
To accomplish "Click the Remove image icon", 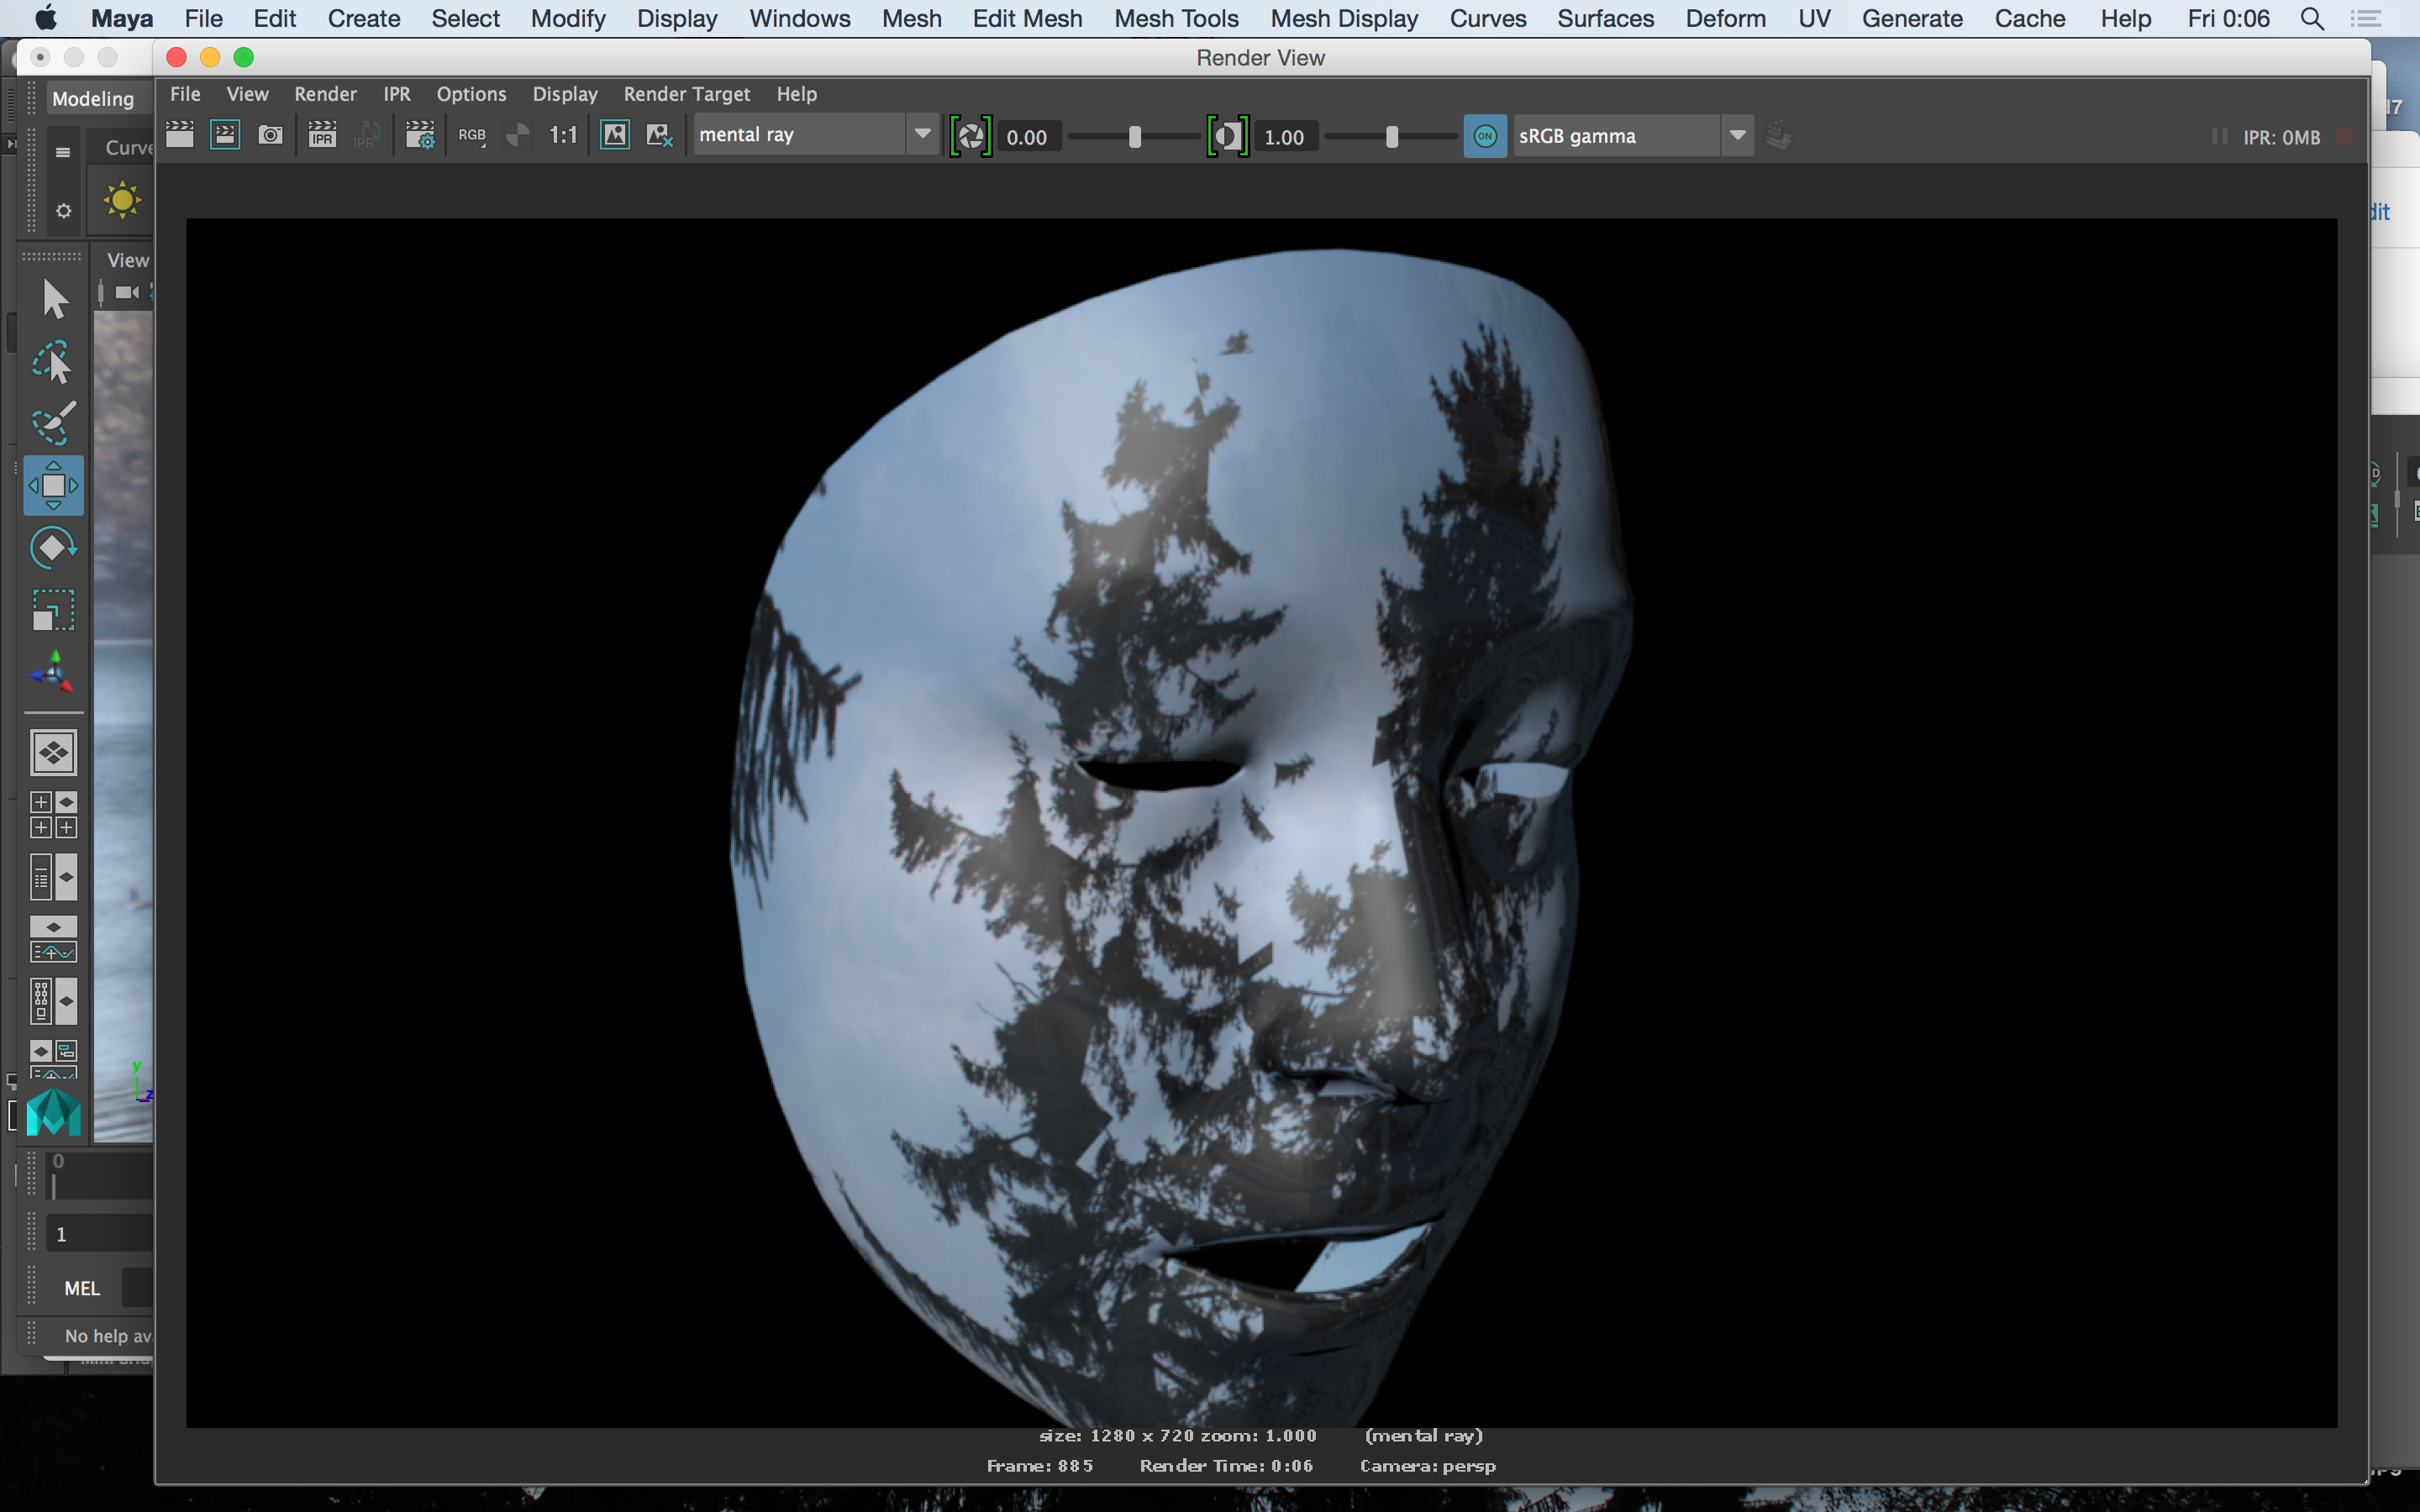I will pos(659,135).
